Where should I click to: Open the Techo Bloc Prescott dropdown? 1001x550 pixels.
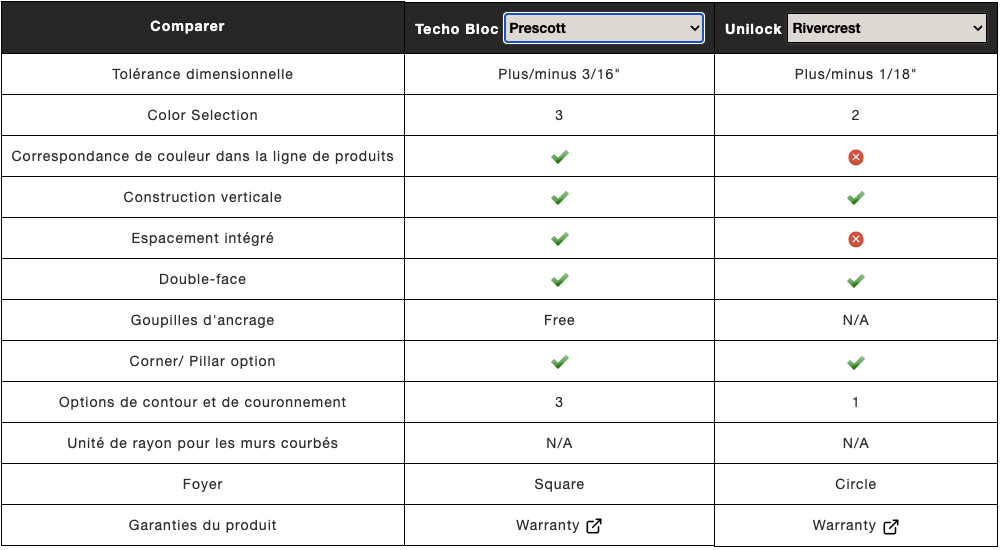(604, 28)
